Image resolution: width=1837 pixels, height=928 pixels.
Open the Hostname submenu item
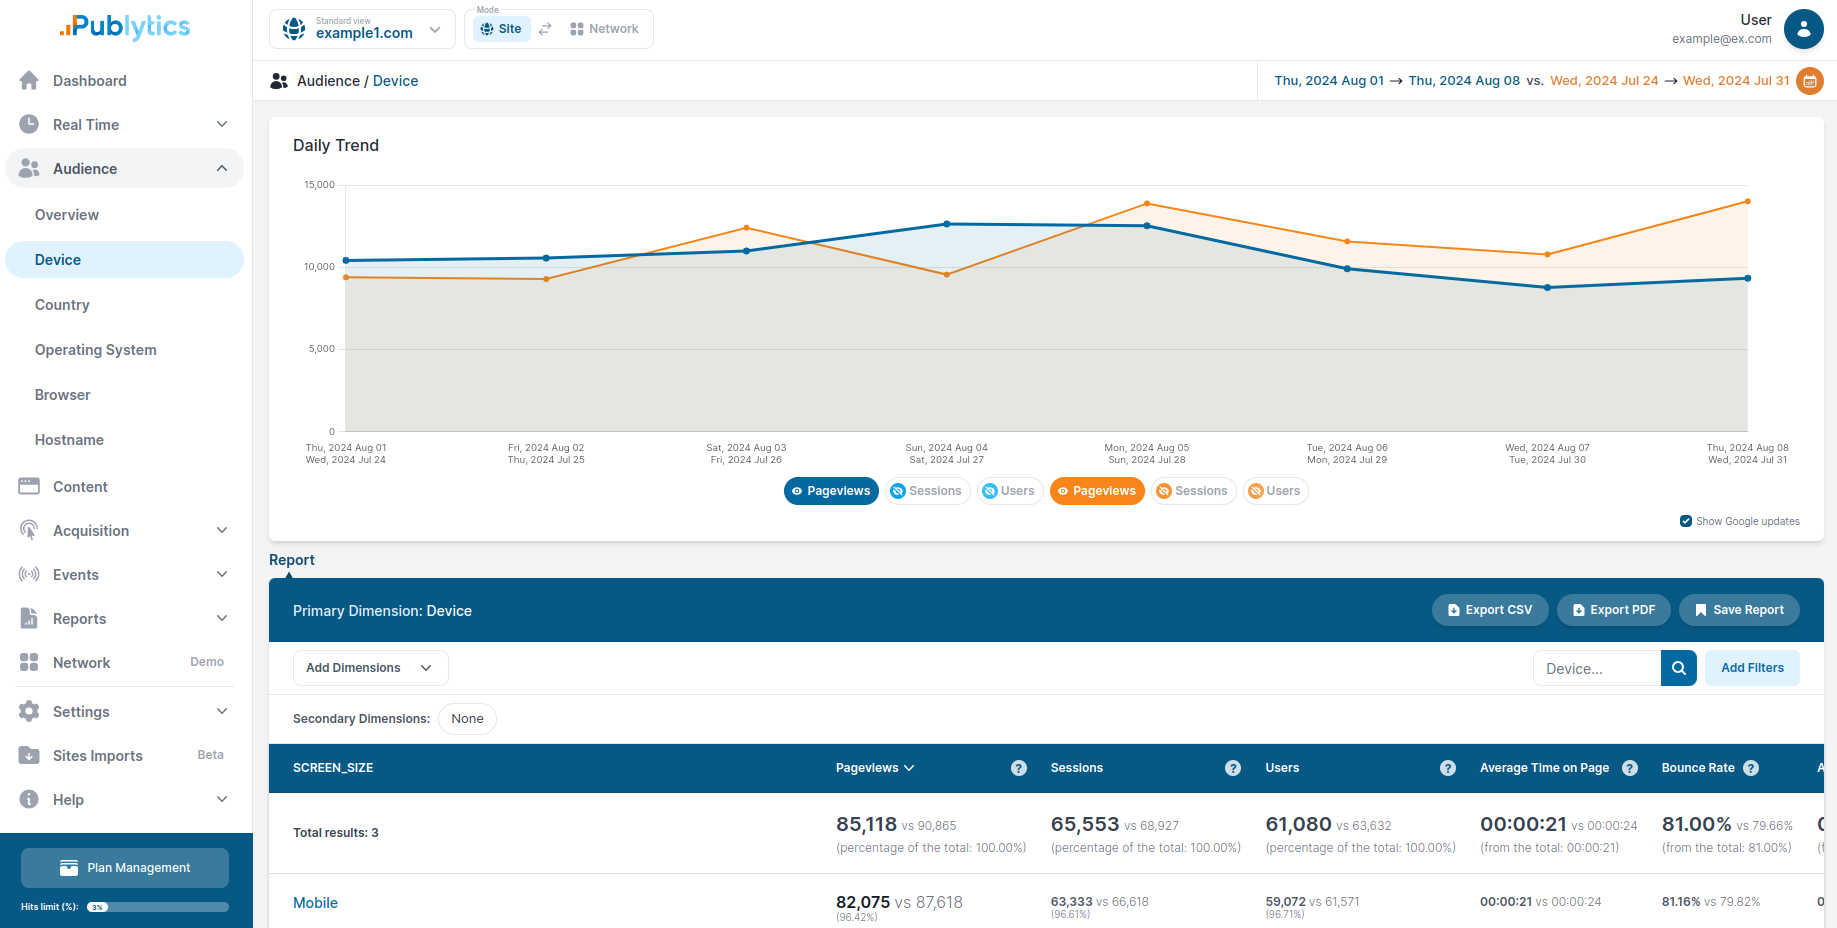pyautogui.click(x=124, y=440)
